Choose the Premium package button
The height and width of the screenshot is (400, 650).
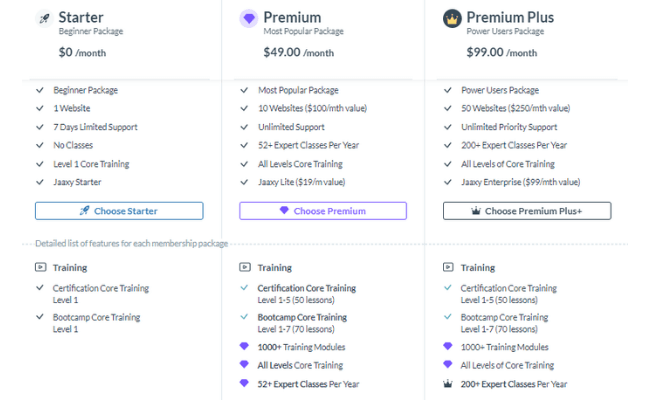tap(323, 211)
